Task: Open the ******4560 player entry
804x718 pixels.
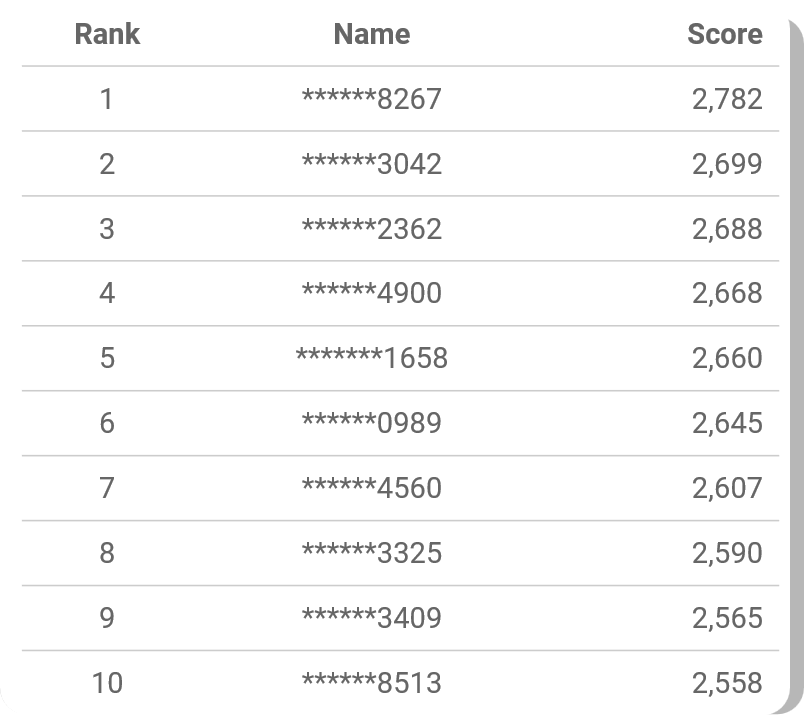Action: (371, 488)
